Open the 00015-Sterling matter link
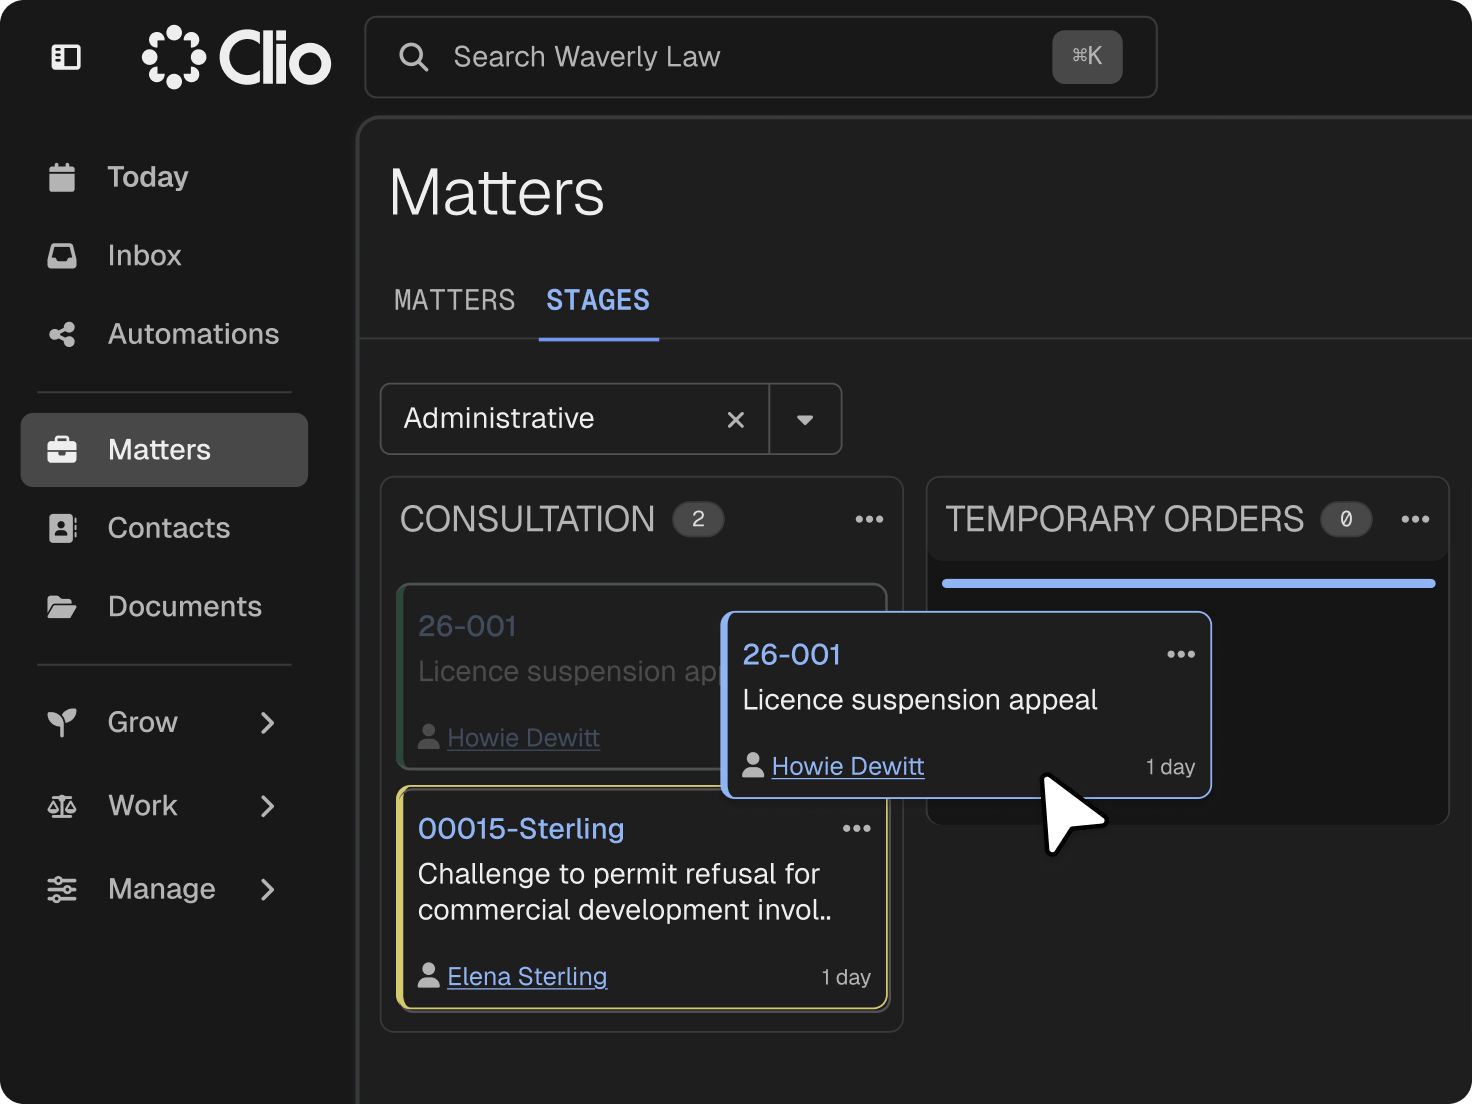1472x1104 pixels. coord(521,828)
